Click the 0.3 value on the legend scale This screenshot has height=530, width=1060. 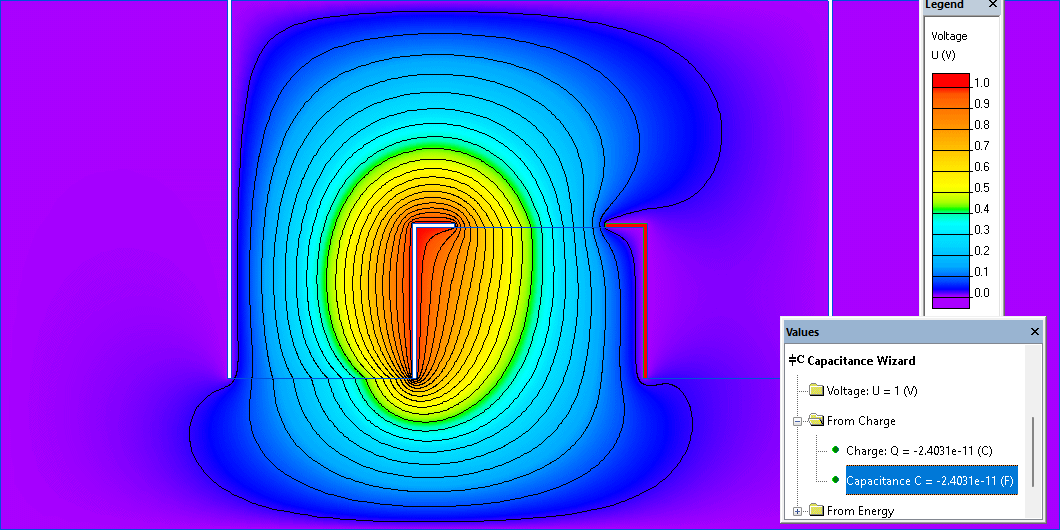[x=980, y=230]
